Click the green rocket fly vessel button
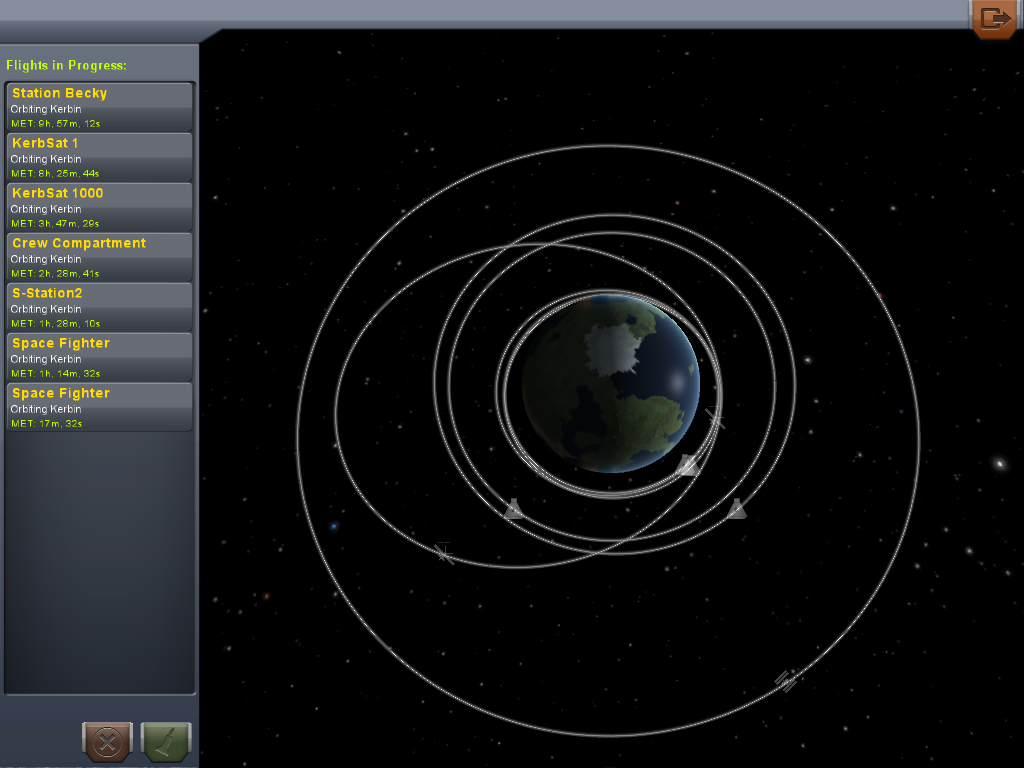The width and height of the screenshot is (1024, 768). 166,742
